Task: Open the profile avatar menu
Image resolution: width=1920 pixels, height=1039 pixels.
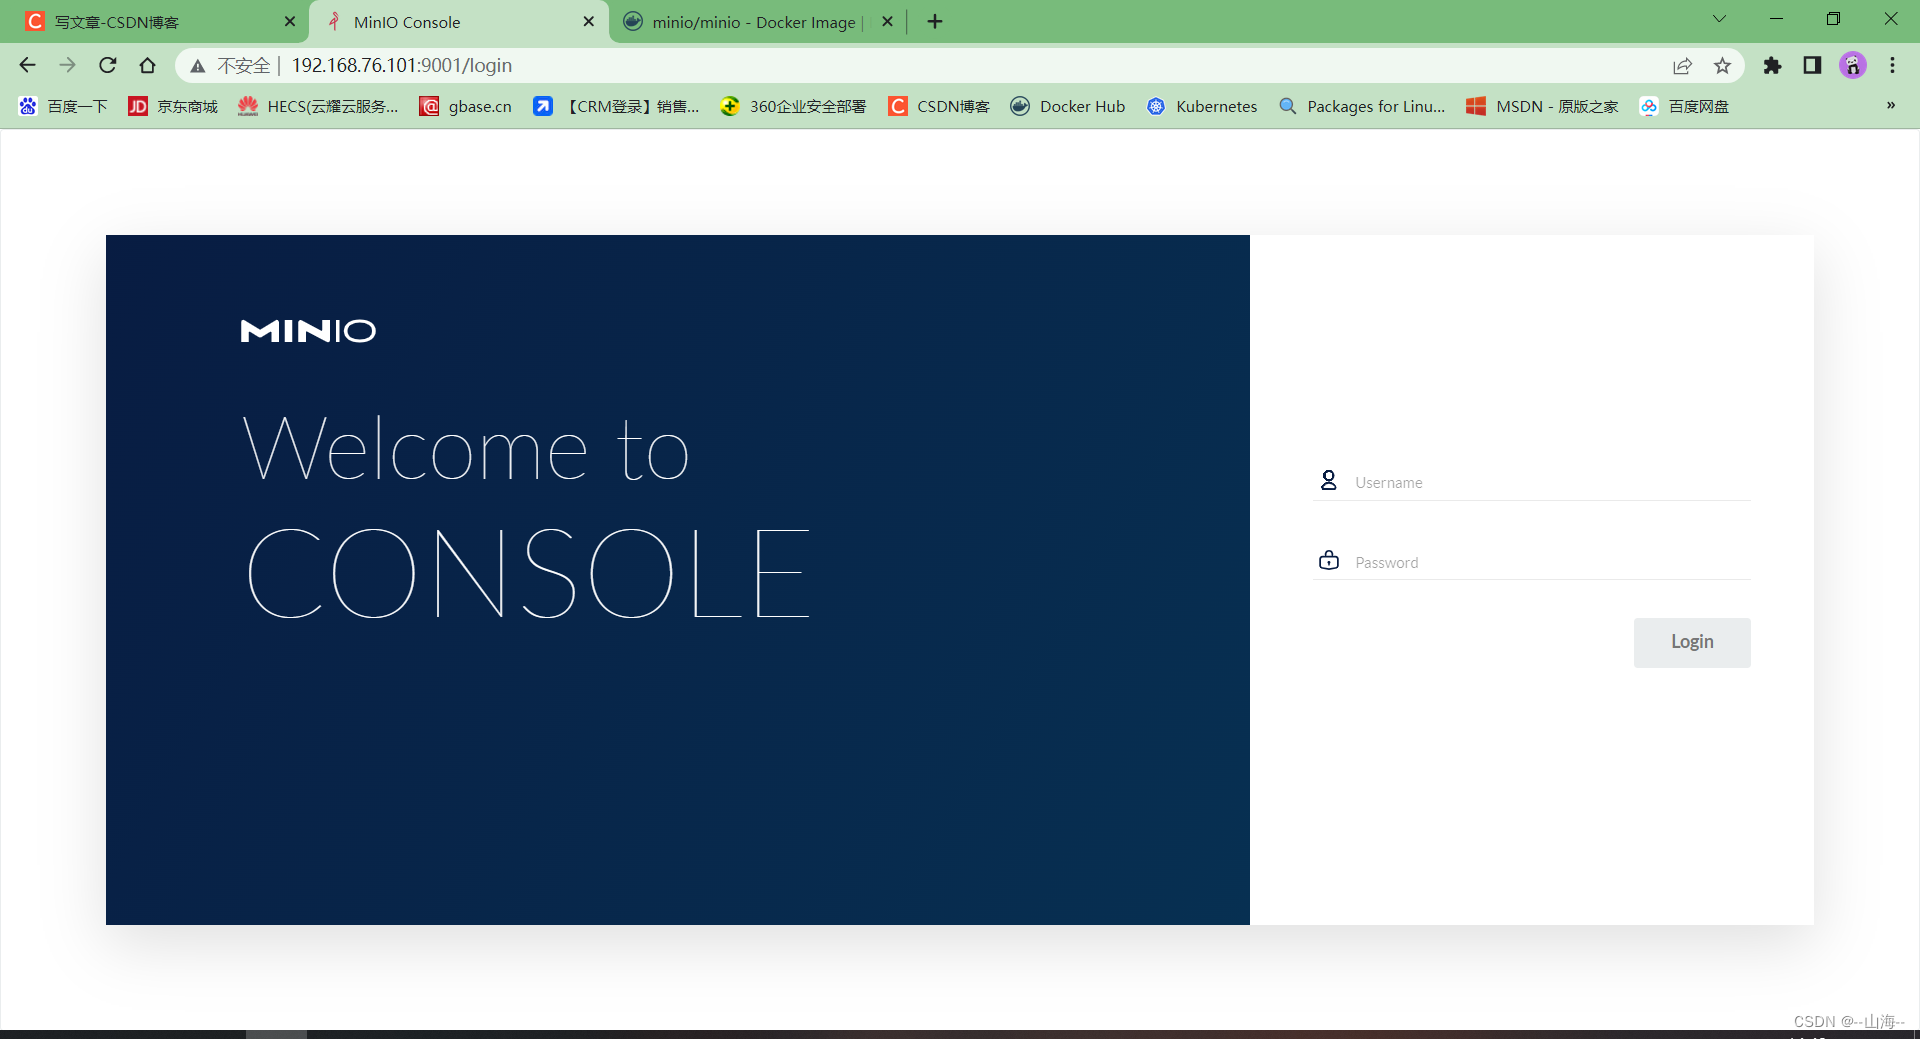Action: click(1853, 65)
